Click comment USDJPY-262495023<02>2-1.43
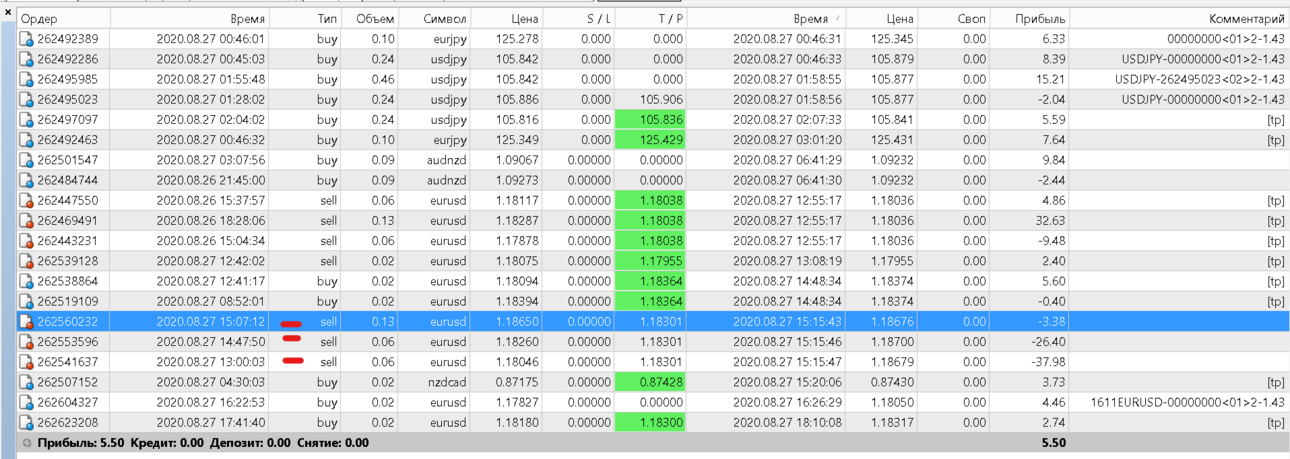The image size is (1290, 459). coord(1200,79)
